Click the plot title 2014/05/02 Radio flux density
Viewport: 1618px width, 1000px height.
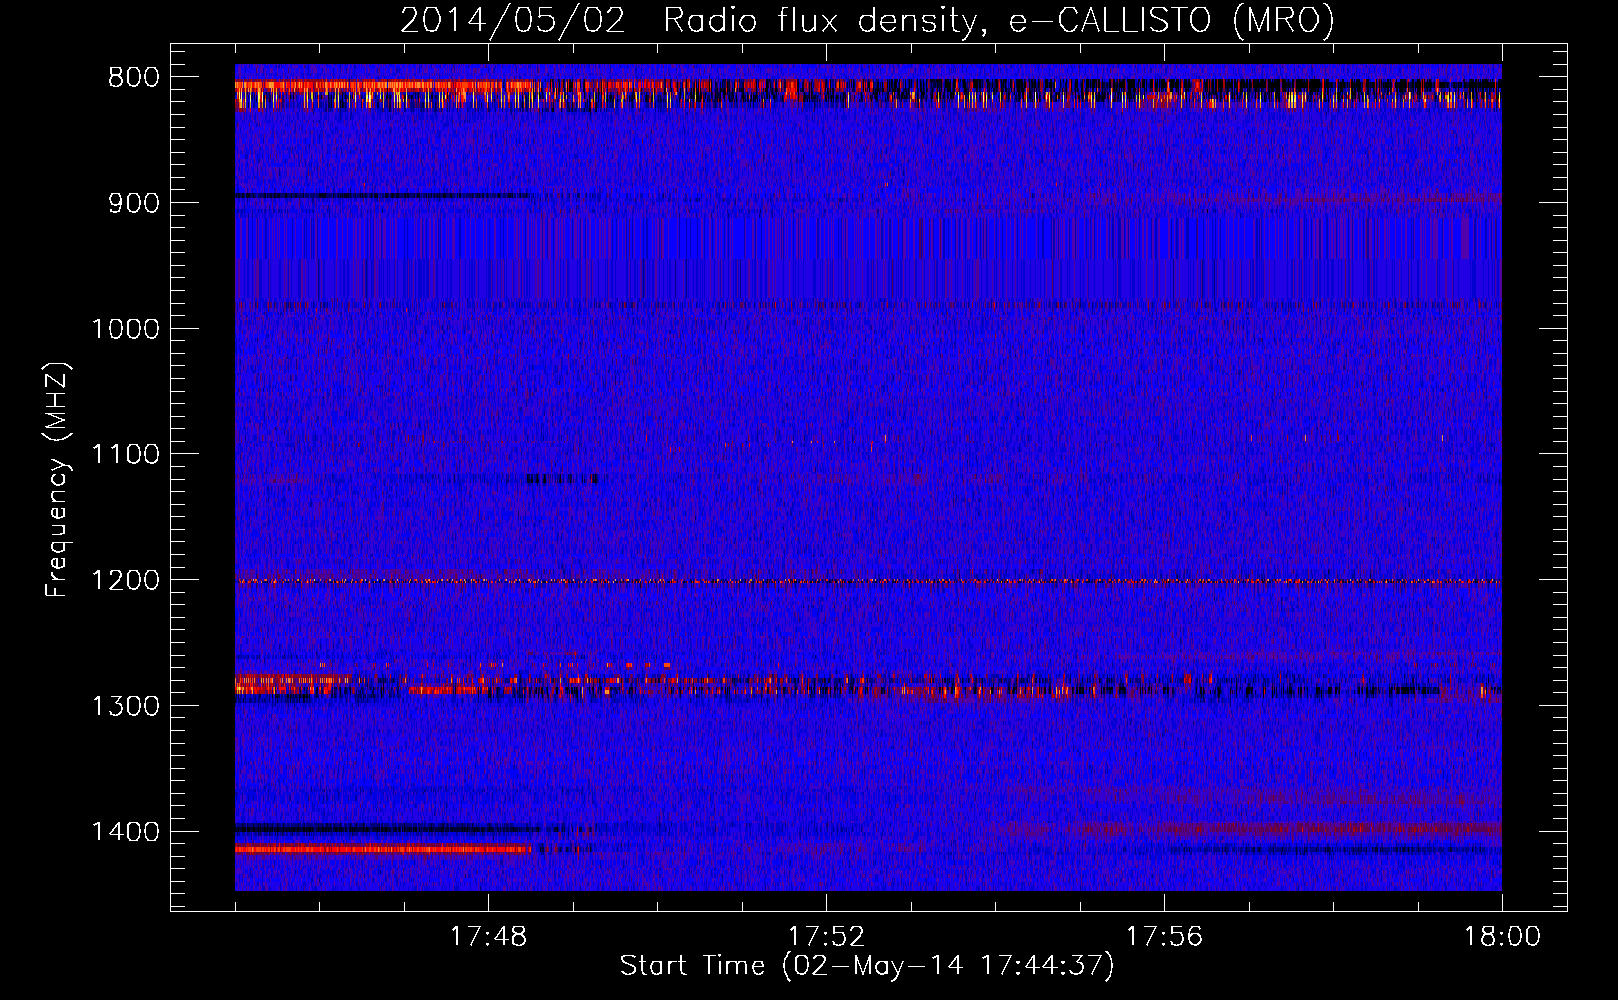[868, 20]
